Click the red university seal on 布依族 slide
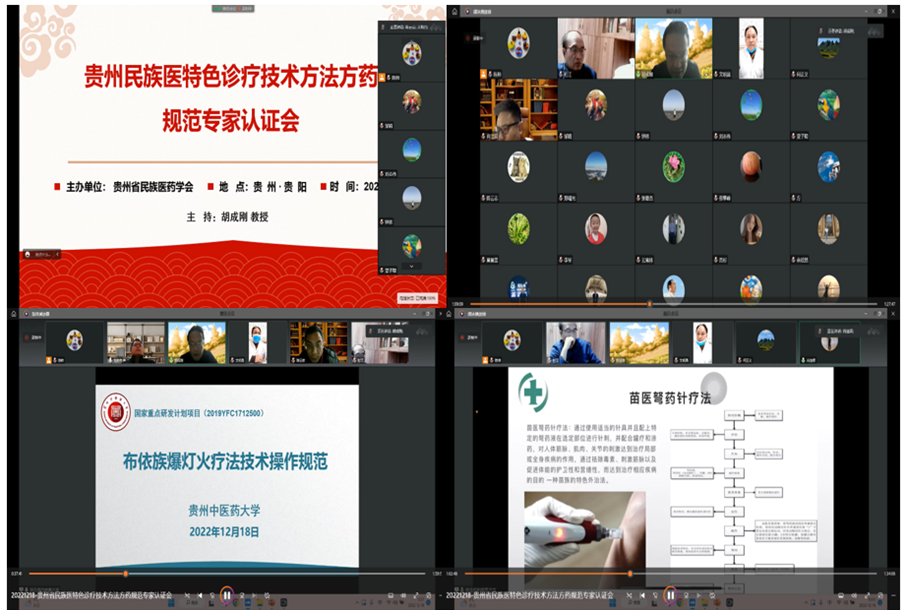 [x=115, y=412]
